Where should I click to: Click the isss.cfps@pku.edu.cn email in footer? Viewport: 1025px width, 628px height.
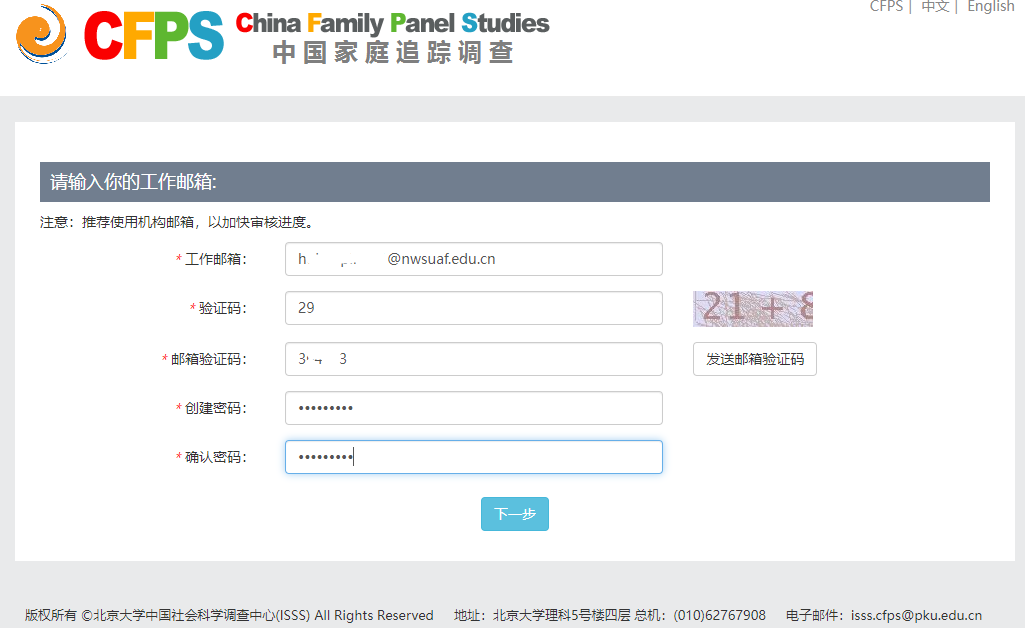916,615
